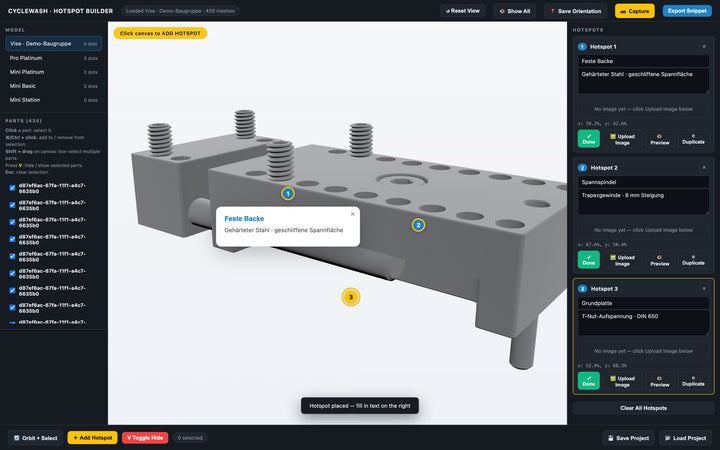
Task: Select the Pro Platinum model
Action: pos(54,58)
